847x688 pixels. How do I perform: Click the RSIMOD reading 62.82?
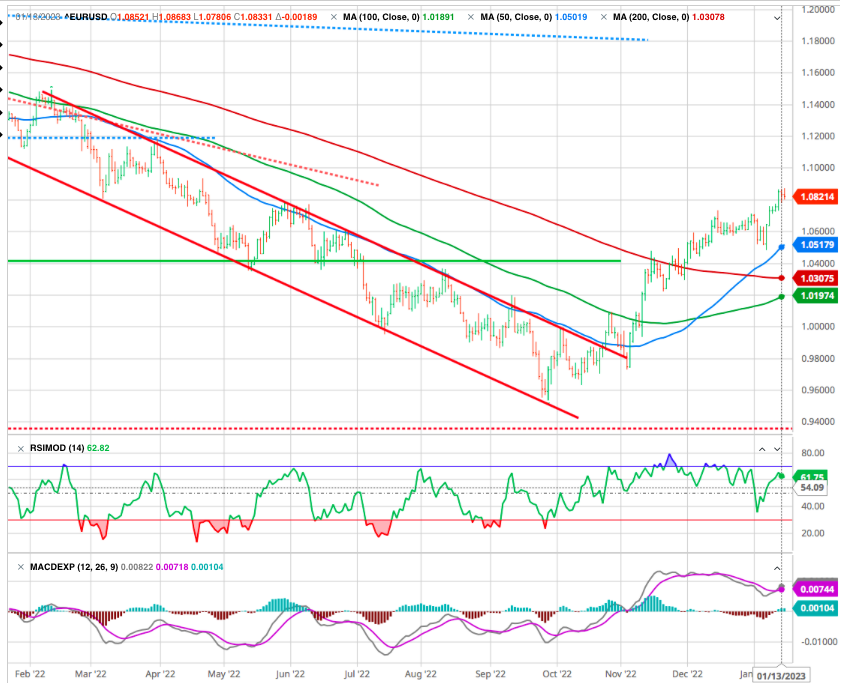98,448
